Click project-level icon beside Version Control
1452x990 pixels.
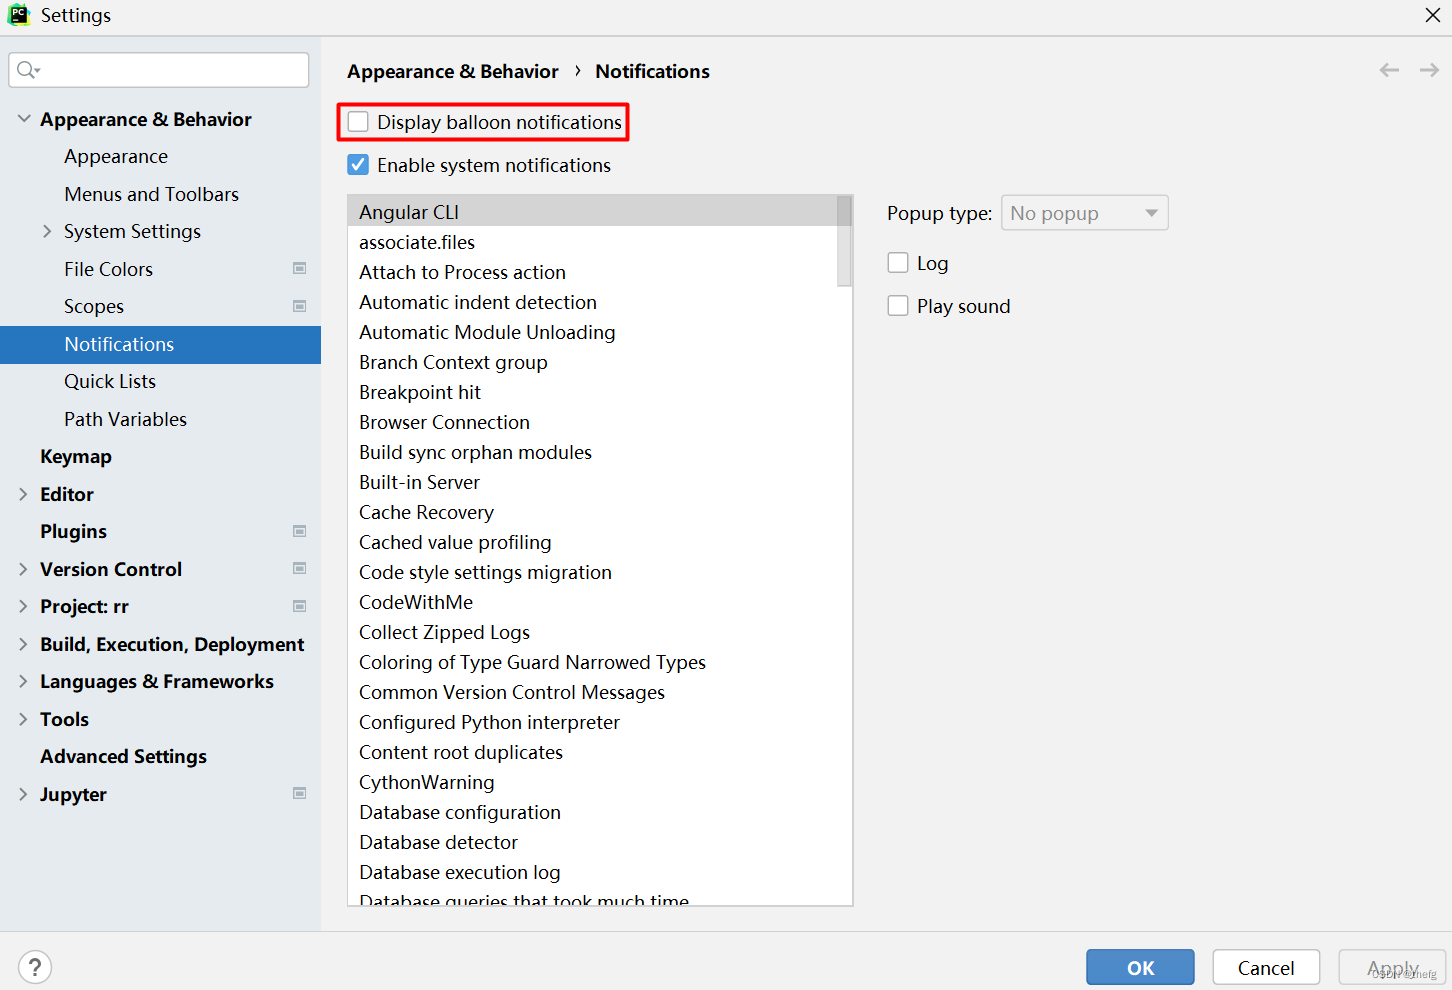click(x=299, y=568)
